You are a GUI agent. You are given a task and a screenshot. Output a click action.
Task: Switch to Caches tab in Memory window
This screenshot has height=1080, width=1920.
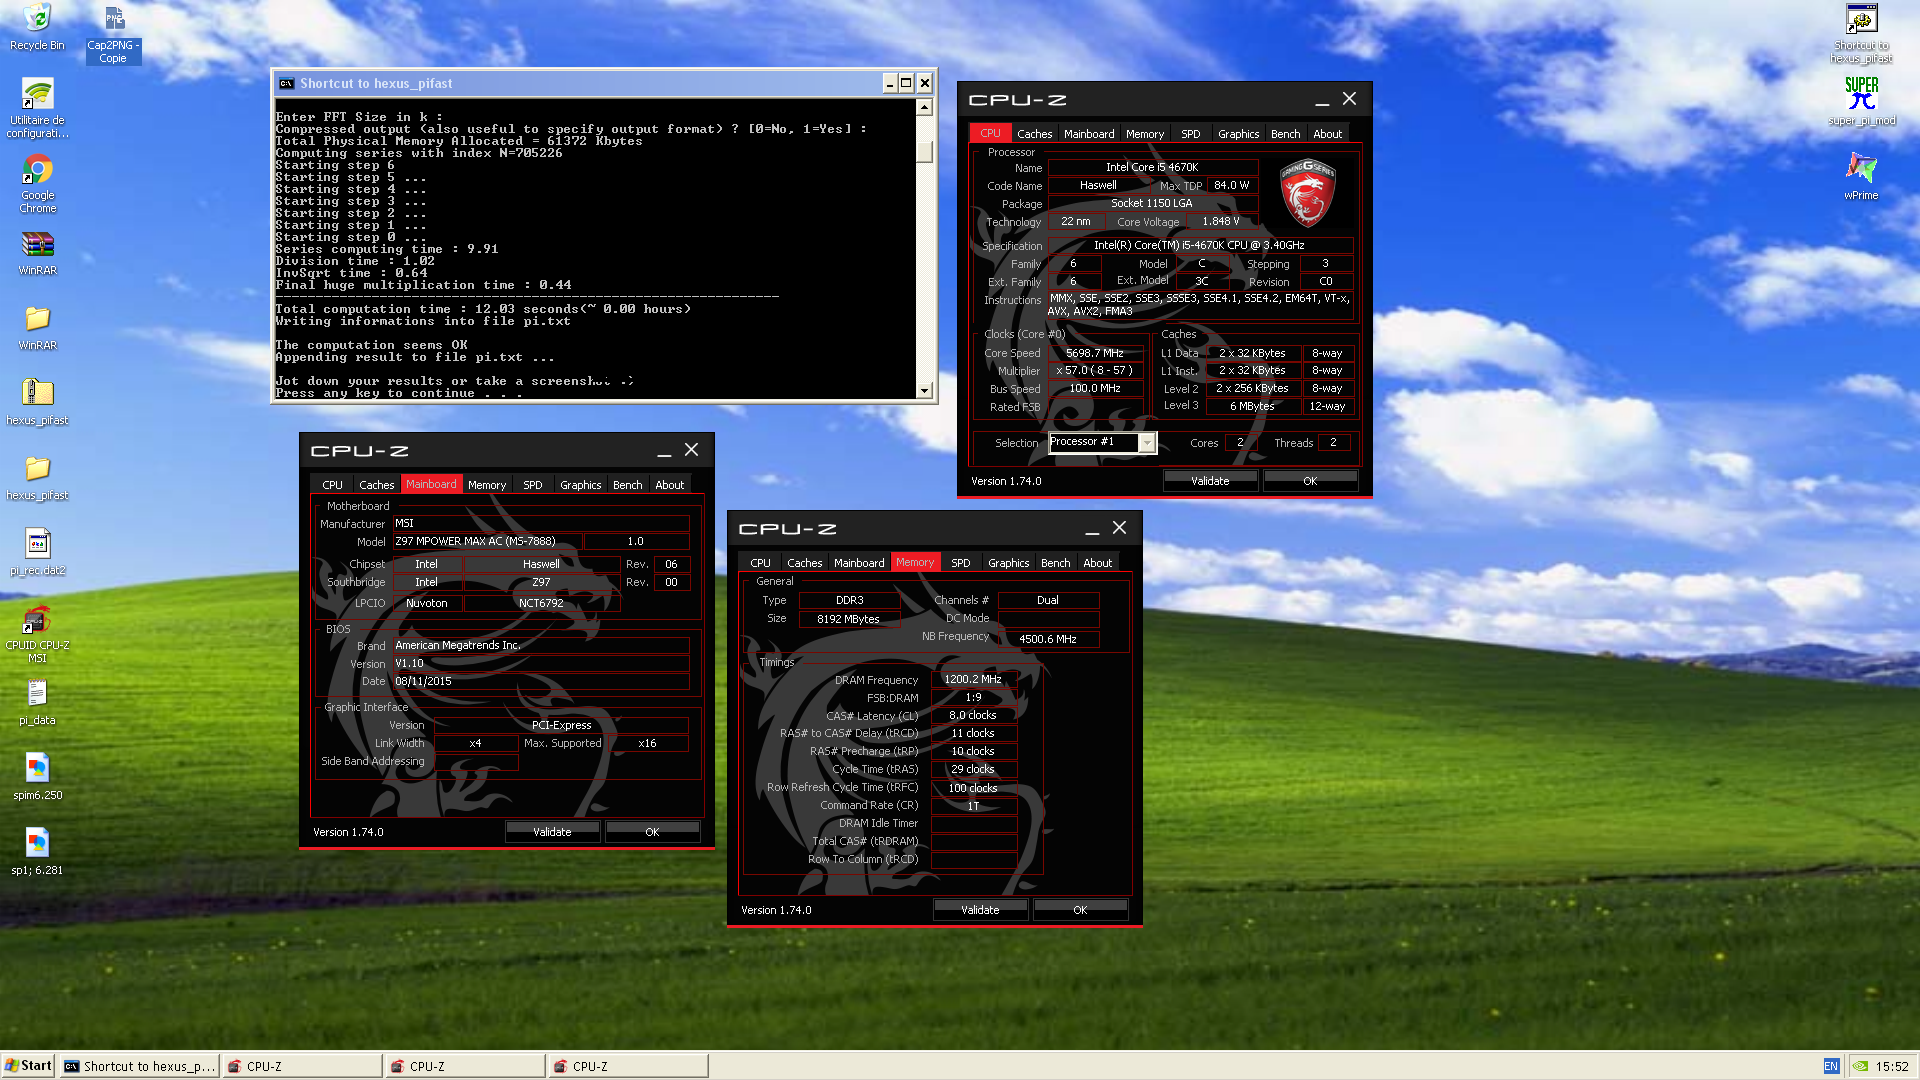(804, 563)
